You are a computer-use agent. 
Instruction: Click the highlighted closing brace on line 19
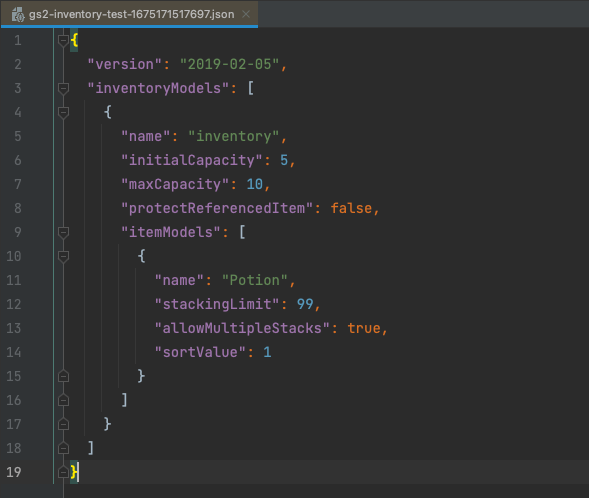click(74, 472)
